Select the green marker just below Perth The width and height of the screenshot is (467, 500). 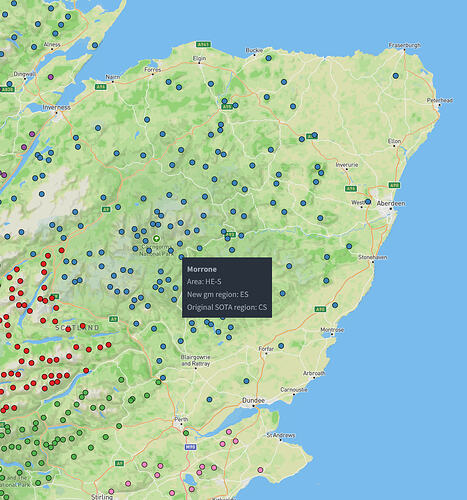(x=186, y=433)
